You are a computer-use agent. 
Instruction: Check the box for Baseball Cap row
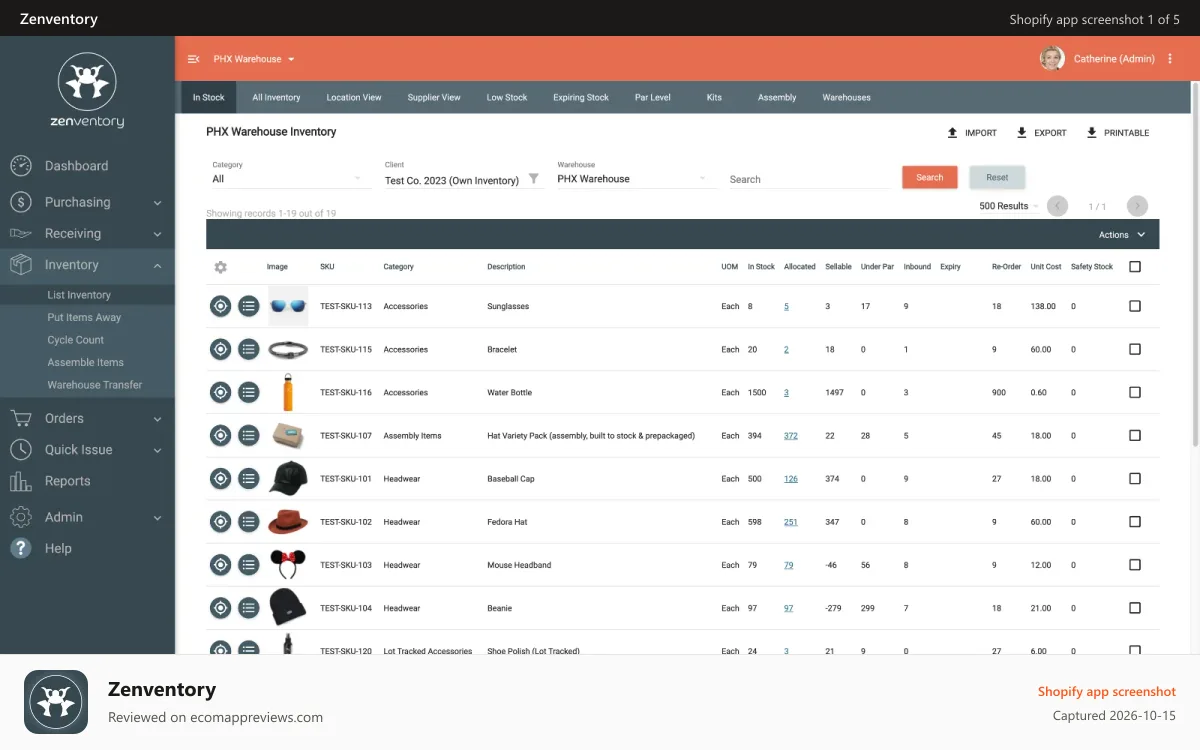pos(1134,478)
